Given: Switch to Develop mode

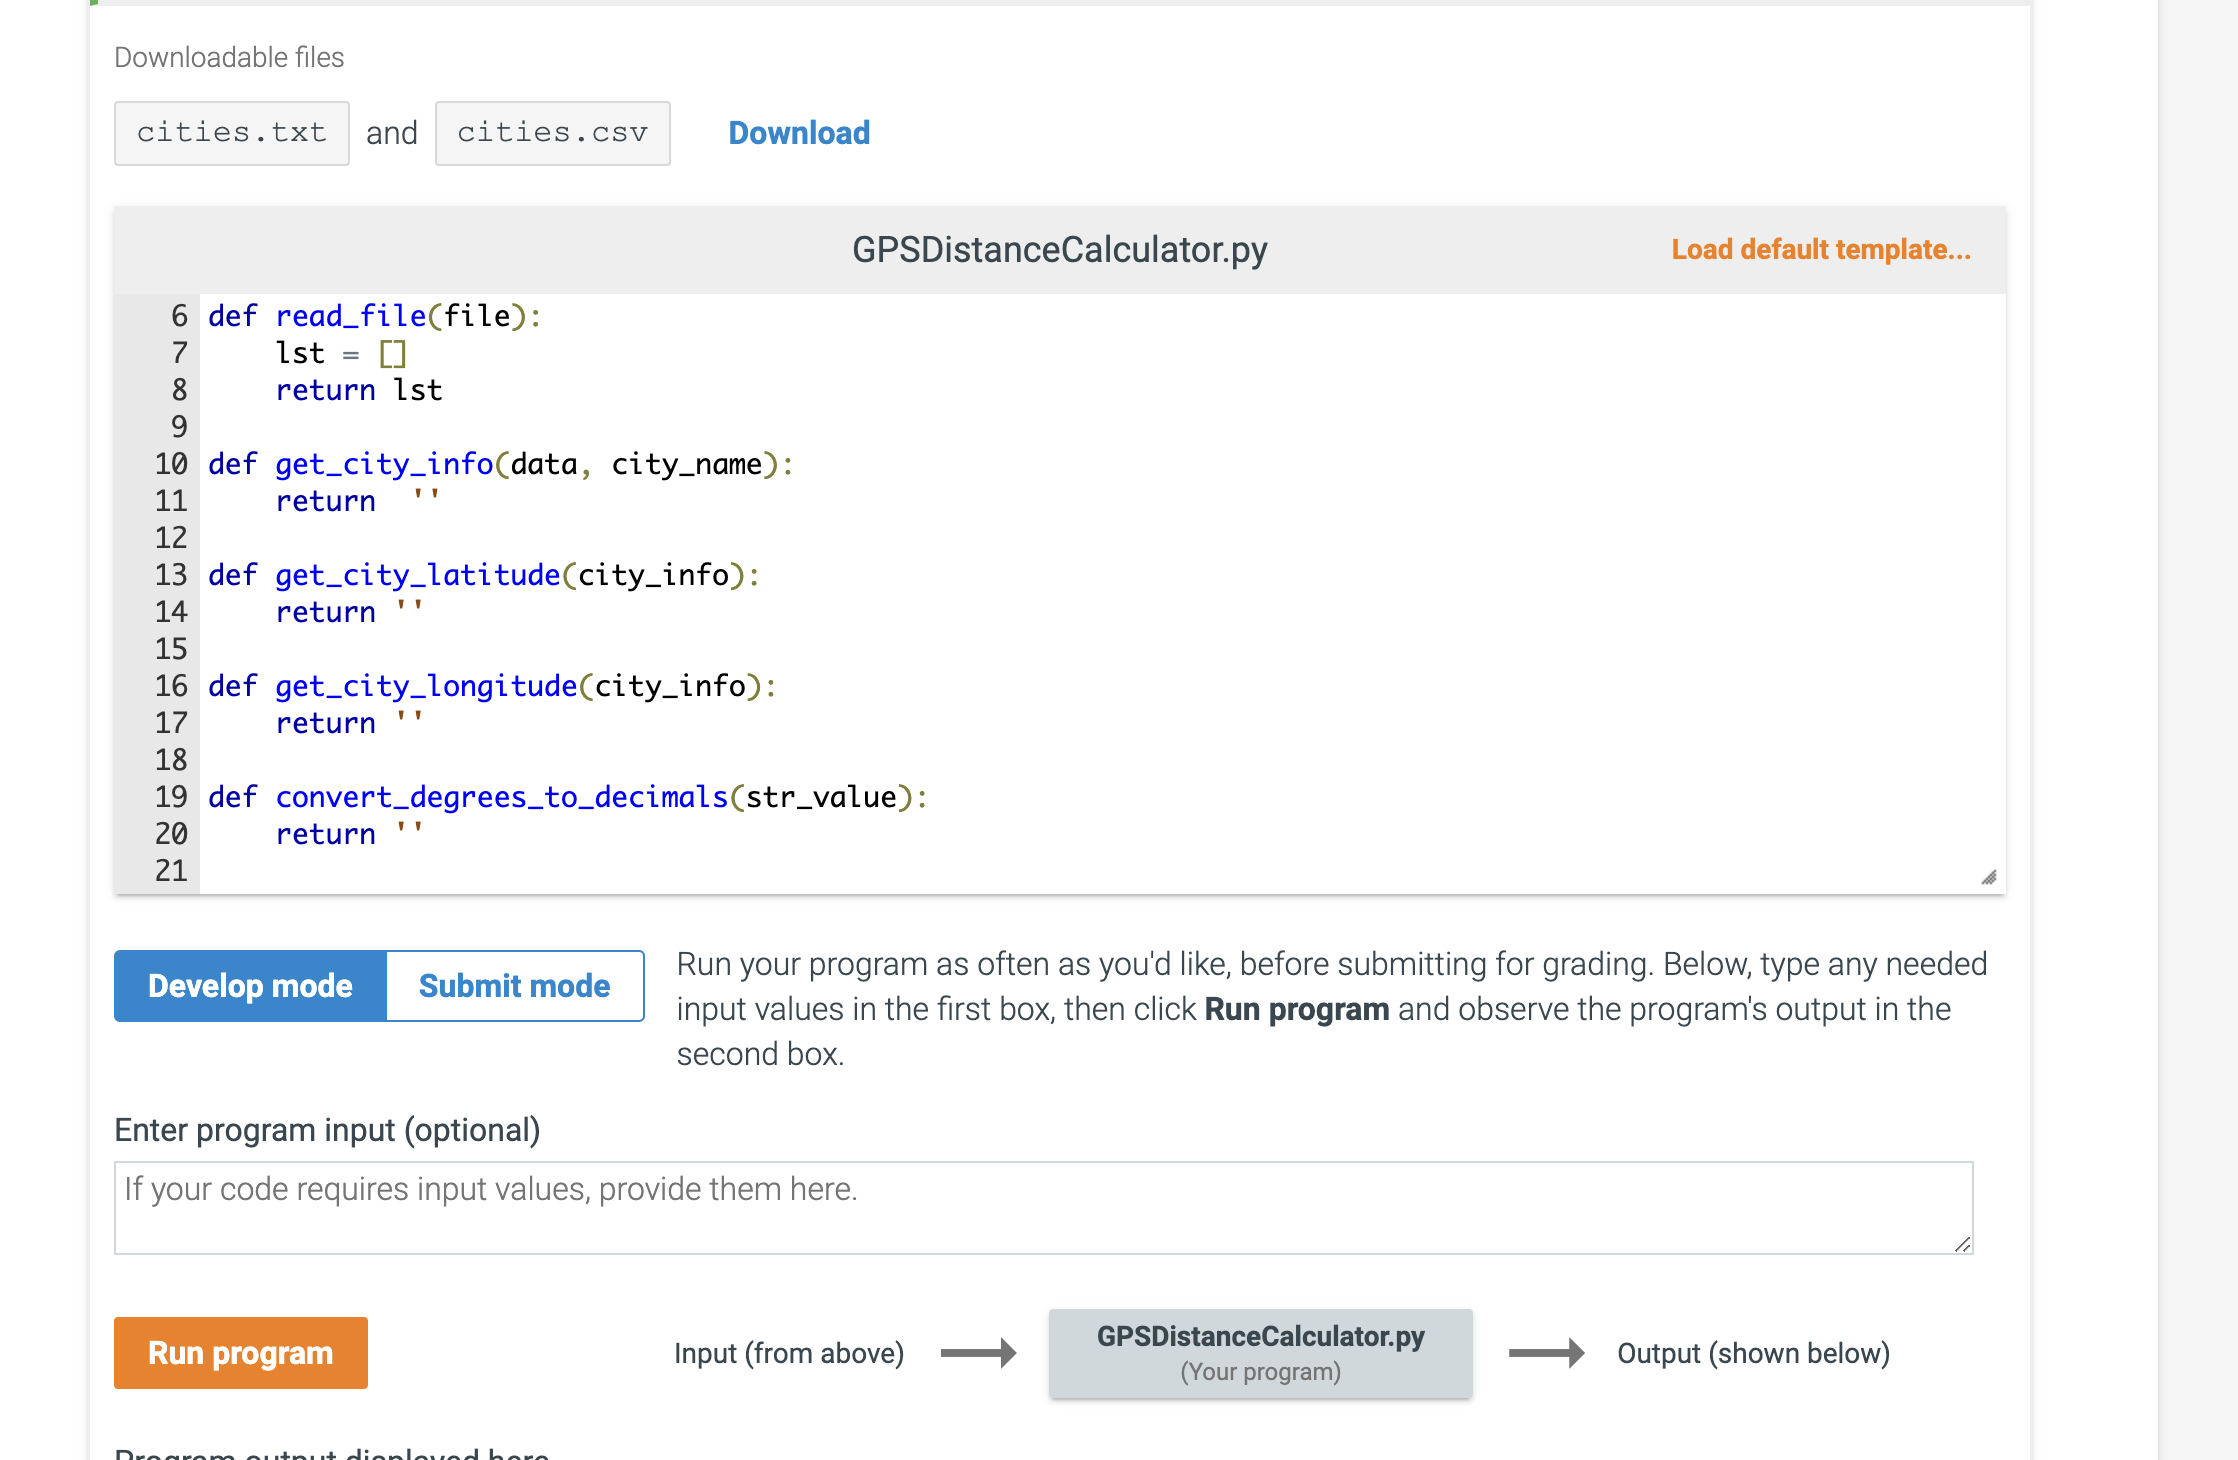Looking at the screenshot, I should click(250, 986).
